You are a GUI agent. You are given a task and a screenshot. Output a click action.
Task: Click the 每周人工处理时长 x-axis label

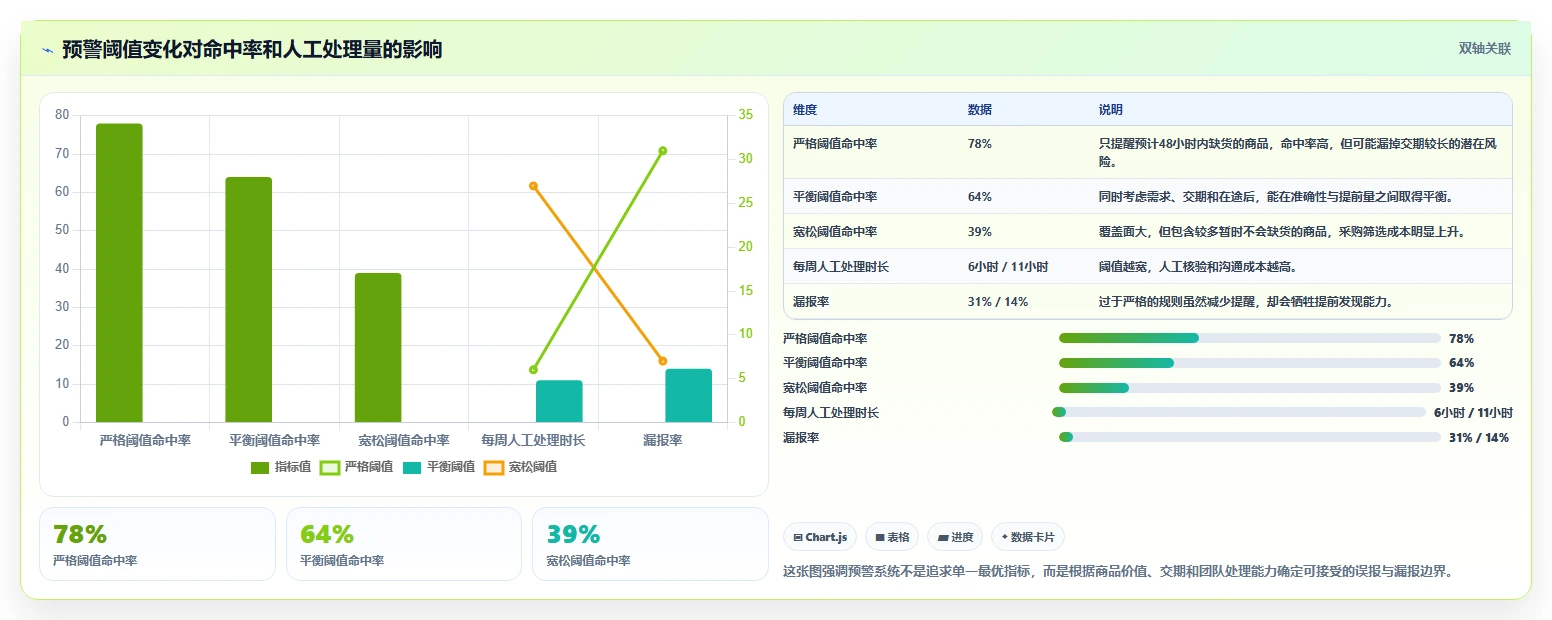[x=533, y=440]
